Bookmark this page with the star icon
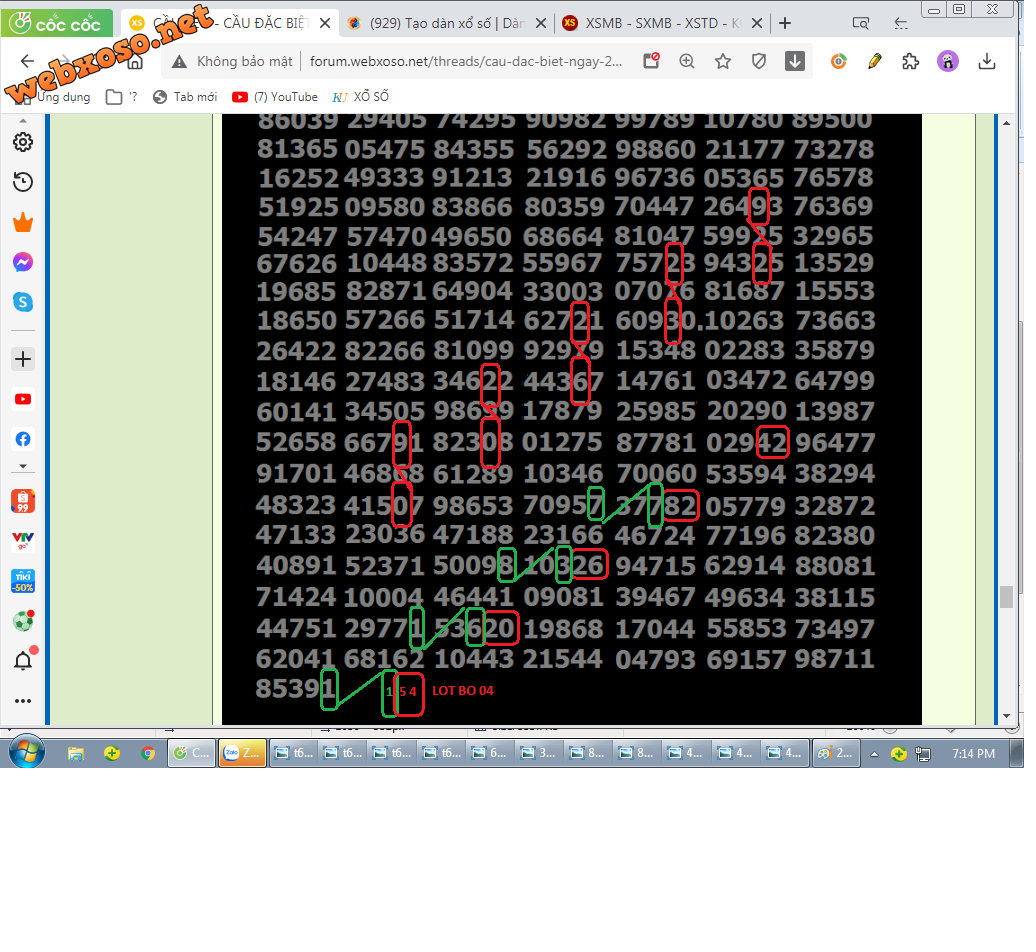Screen dimensions: 1036x952 coord(723,61)
